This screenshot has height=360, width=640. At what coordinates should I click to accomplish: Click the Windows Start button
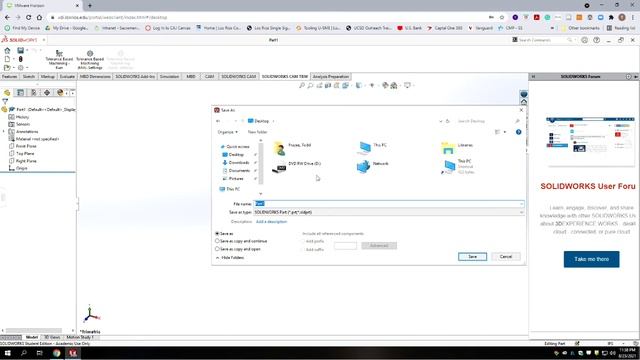click(7, 353)
